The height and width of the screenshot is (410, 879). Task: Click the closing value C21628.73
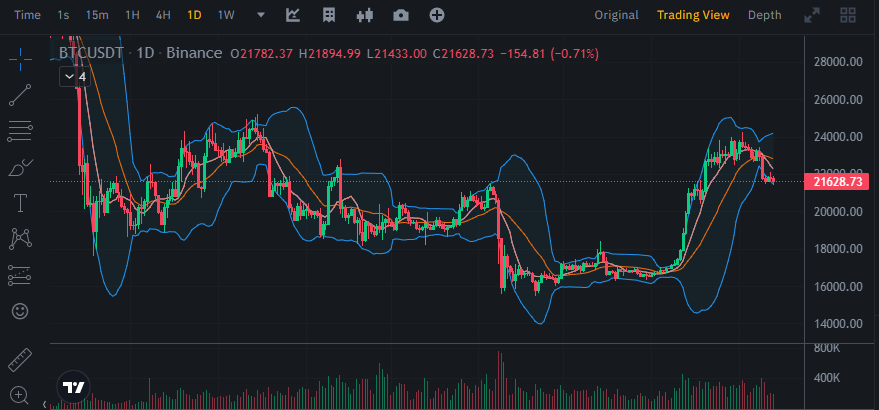[x=462, y=54]
